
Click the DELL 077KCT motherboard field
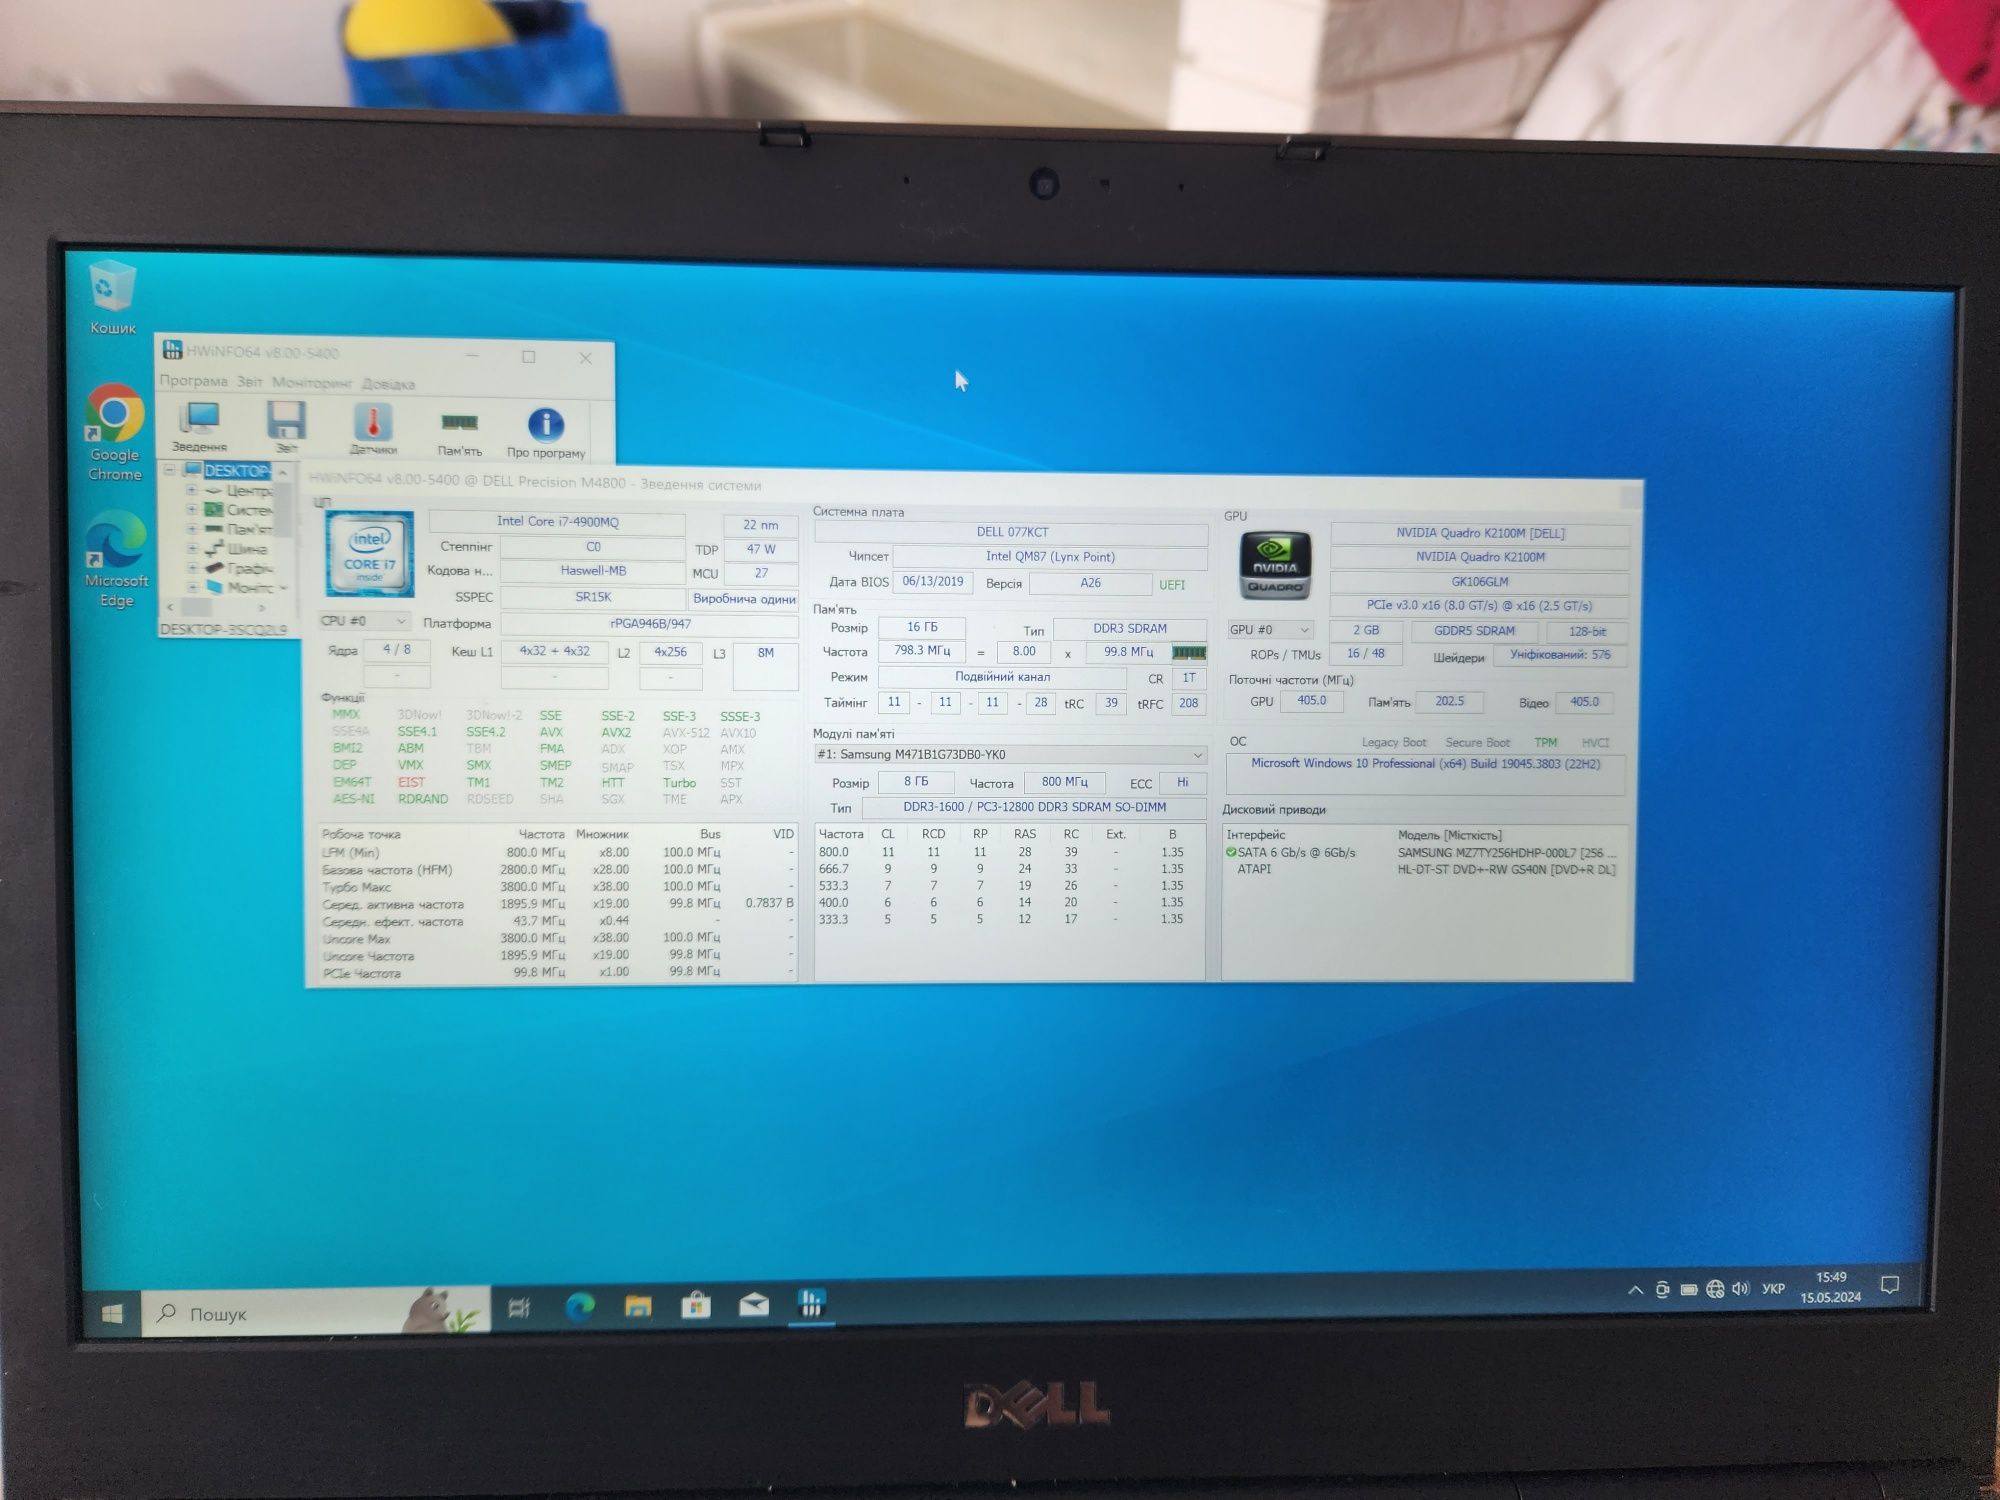tap(1012, 532)
